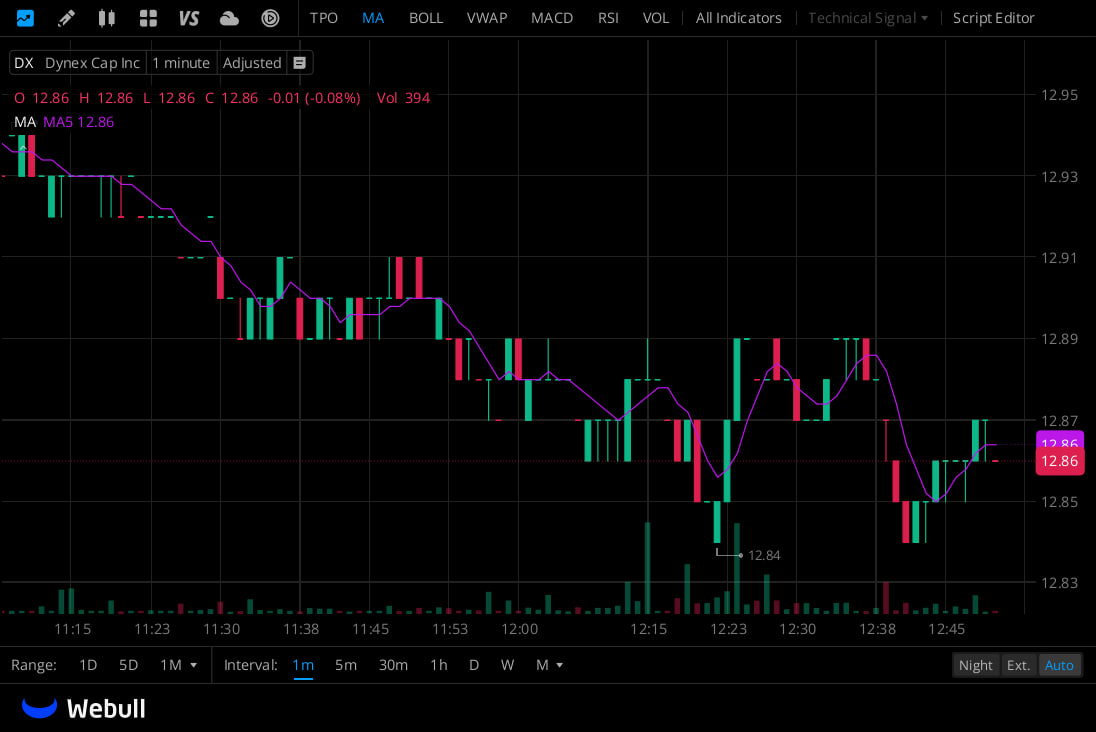Open the Script Editor
Screen dimensions: 1096x732
(x=993, y=18)
